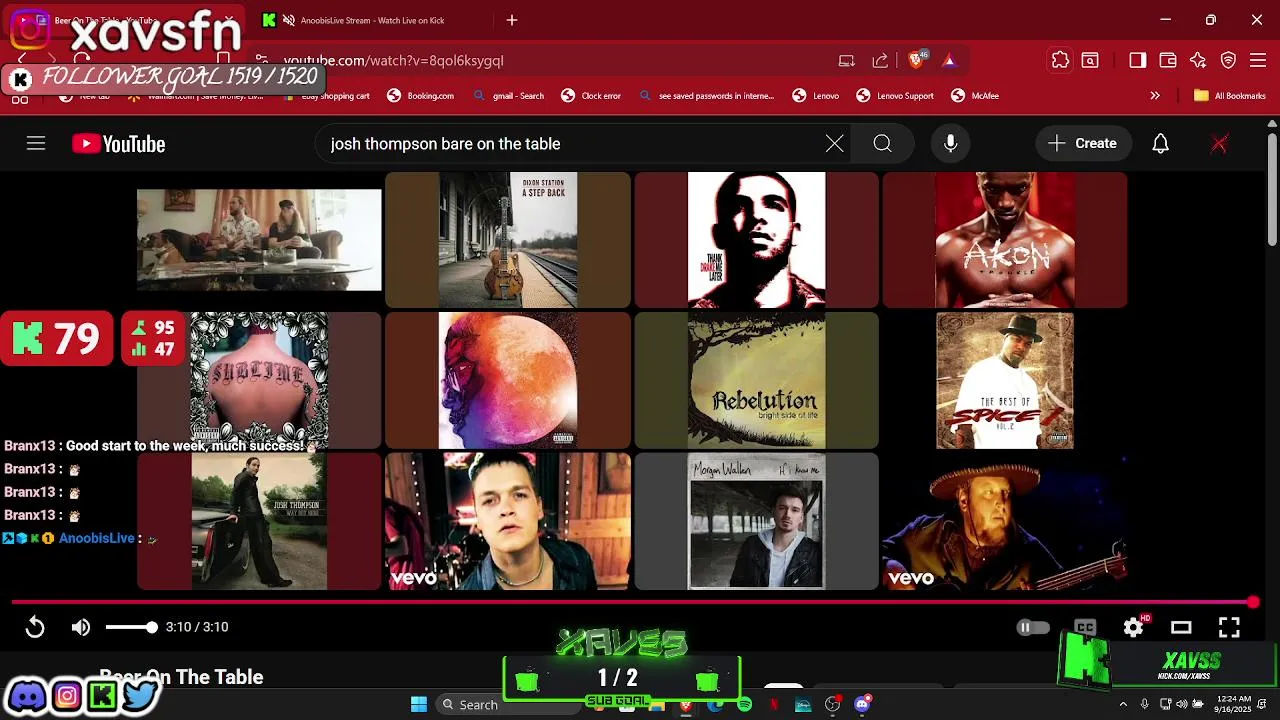
Task: Start voice search with microphone
Action: (950, 144)
